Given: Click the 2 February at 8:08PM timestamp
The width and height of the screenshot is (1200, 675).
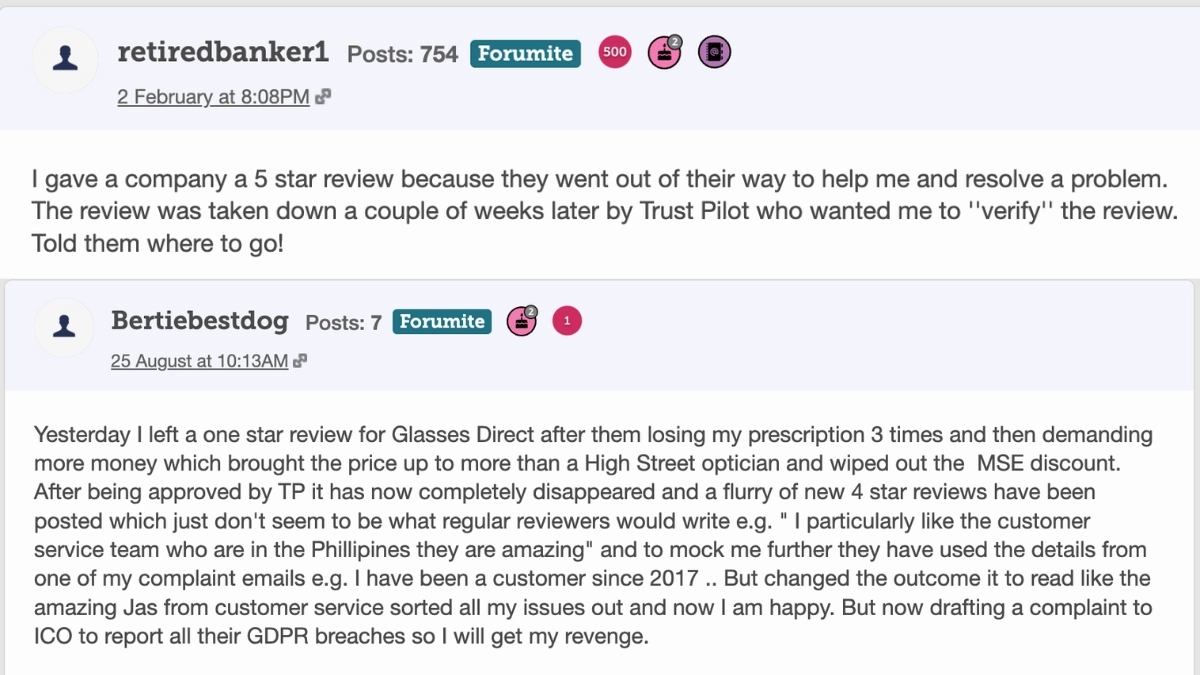Looking at the screenshot, I should [213, 97].
